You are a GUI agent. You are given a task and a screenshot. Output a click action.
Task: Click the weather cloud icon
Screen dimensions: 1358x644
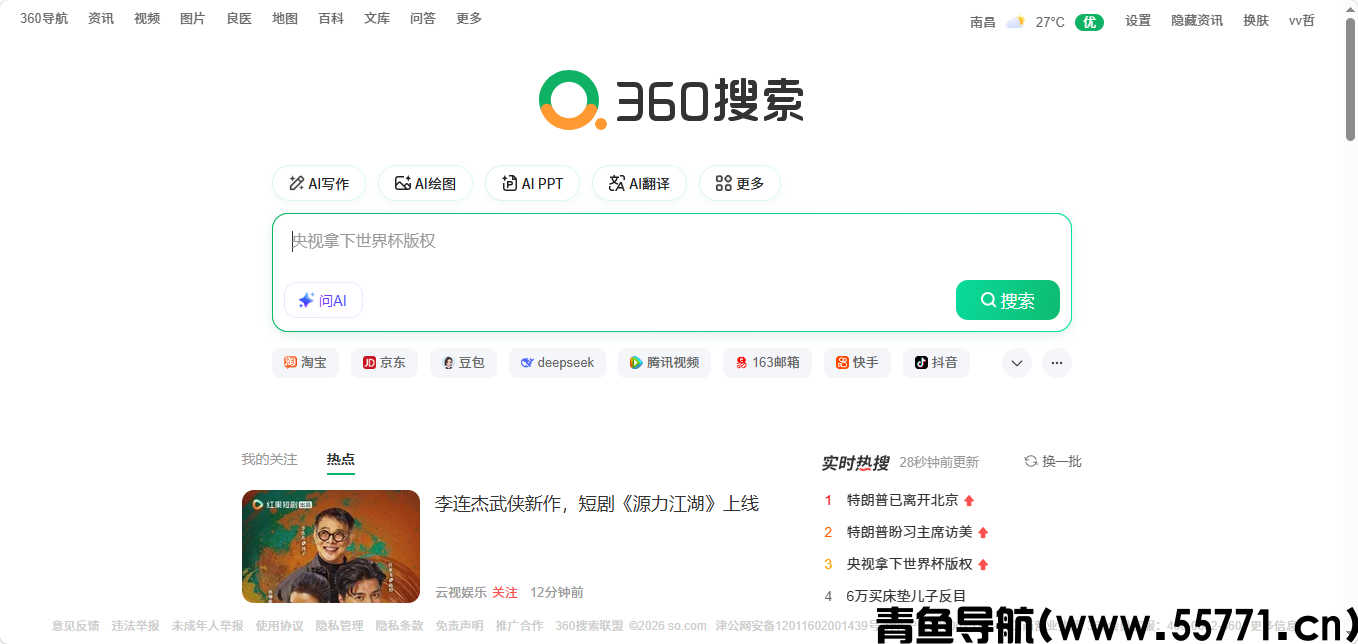tap(1015, 22)
